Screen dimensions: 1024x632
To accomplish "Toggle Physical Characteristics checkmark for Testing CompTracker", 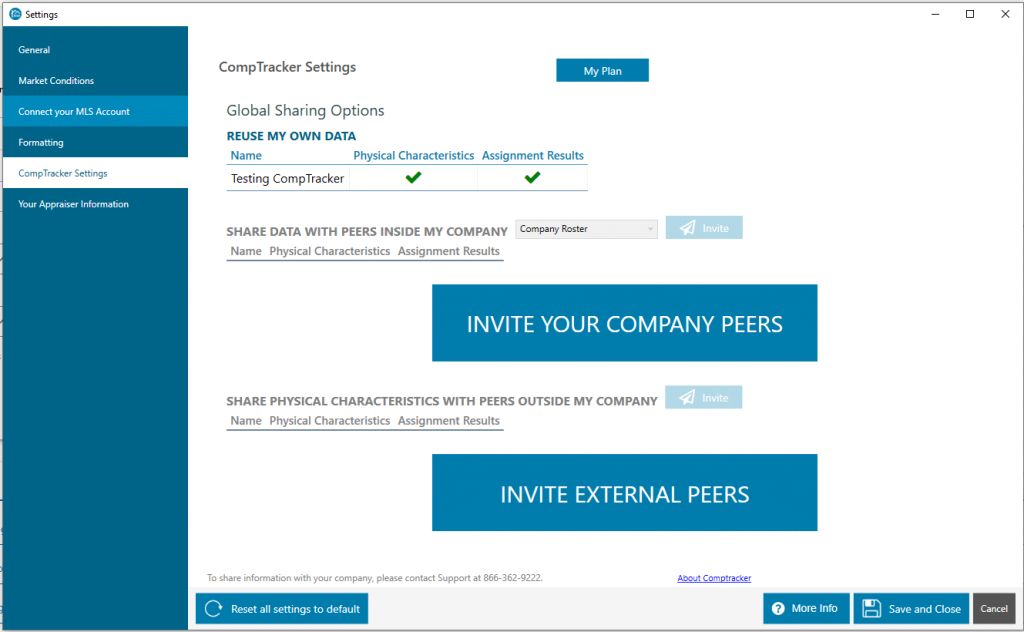I will click(413, 177).
